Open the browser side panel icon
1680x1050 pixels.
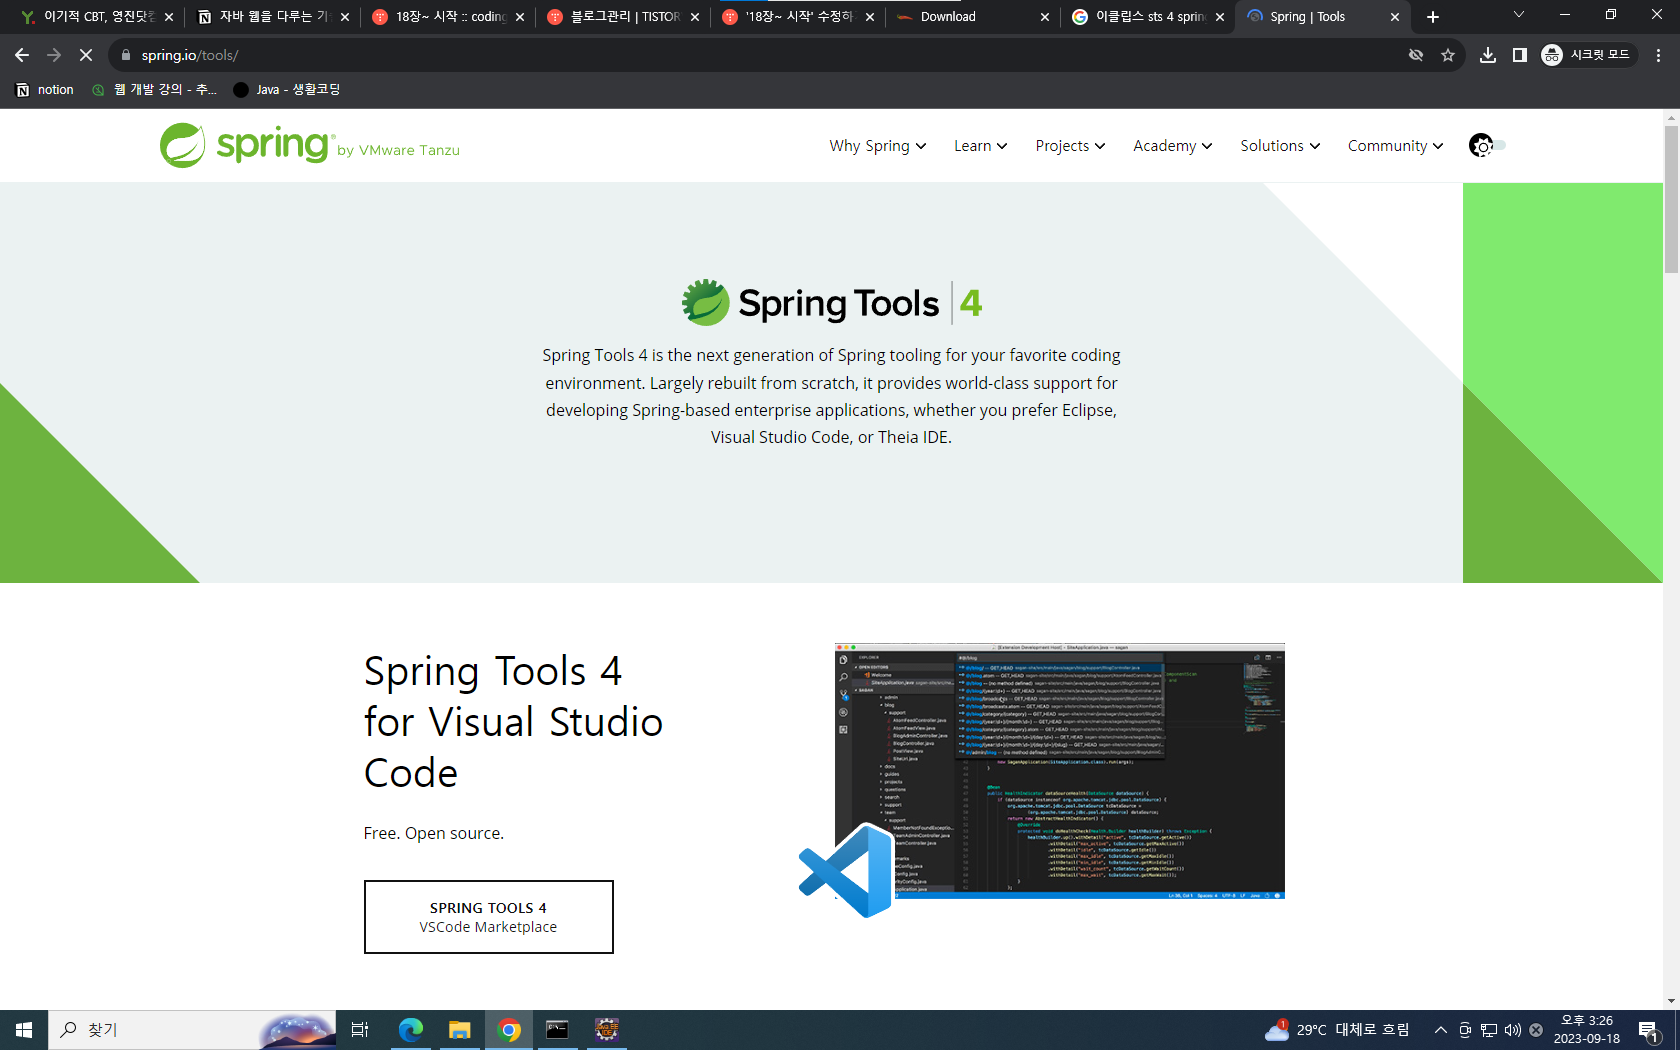click(1520, 55)
